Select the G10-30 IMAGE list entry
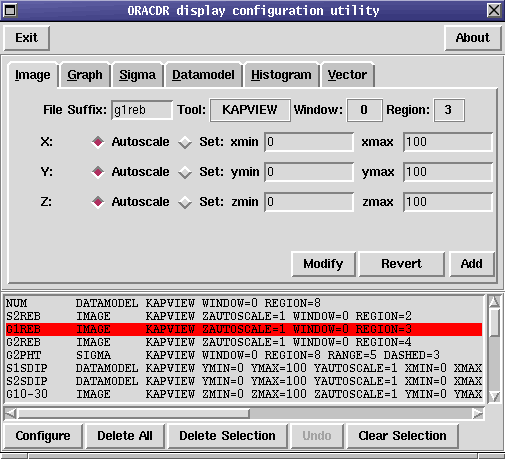Image resolution: width=505 pixels, height=459 pixels. (244, 394)
